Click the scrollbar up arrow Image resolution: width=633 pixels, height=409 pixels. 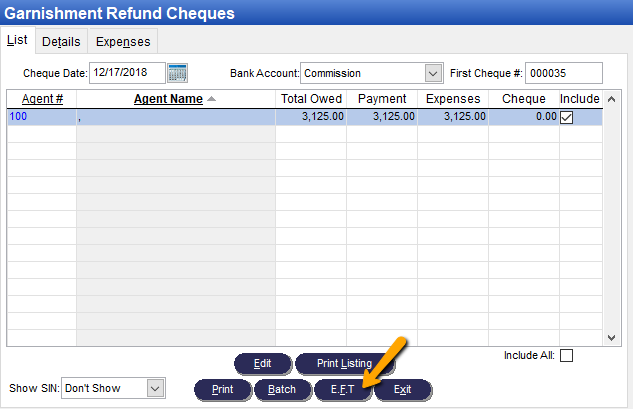click(x=611, y=99)
